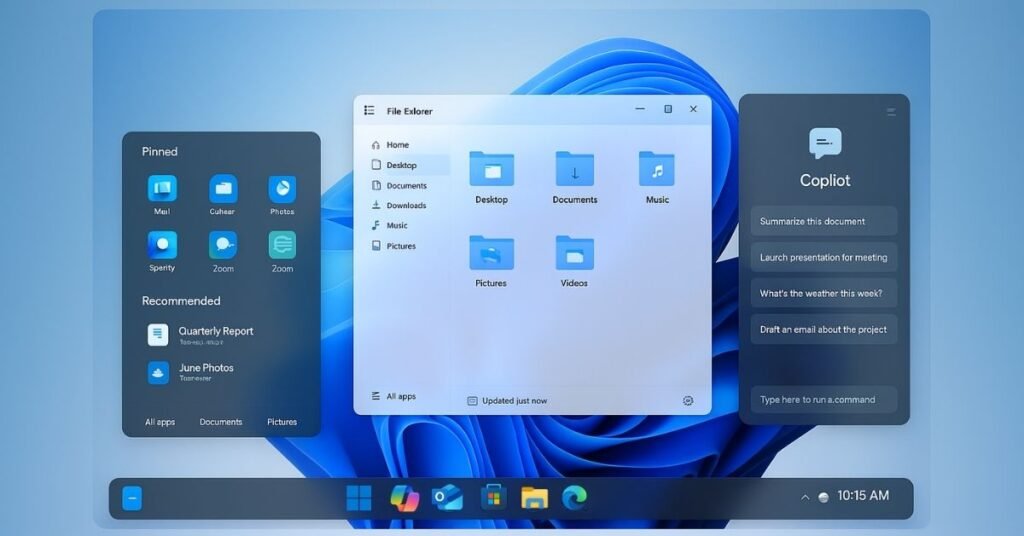1024x536 pixels.
Task: Click Summarize this document suggestion
Action: pos(823,221)
